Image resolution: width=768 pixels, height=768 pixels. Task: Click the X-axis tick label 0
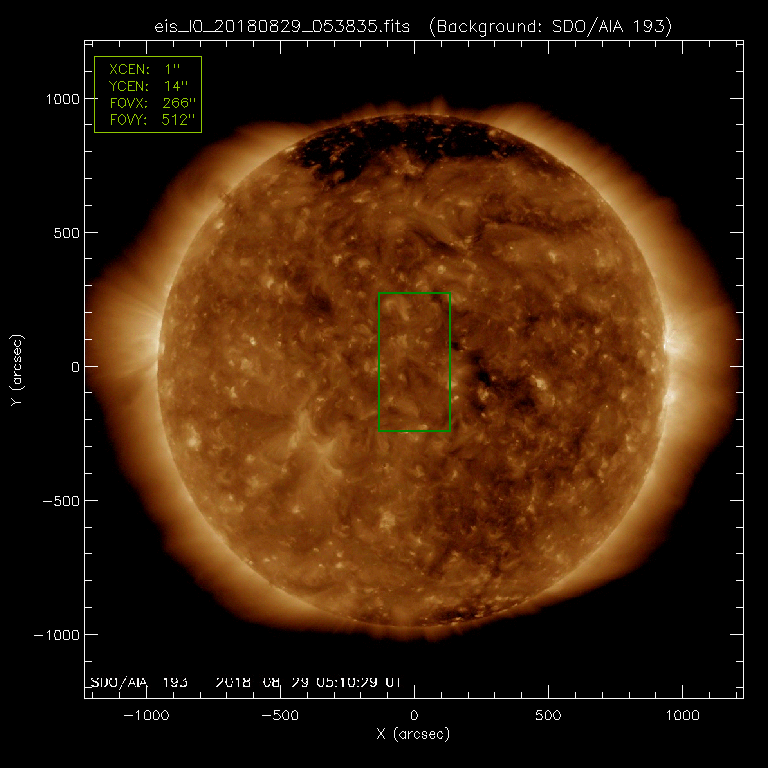(x=414, y=716)
